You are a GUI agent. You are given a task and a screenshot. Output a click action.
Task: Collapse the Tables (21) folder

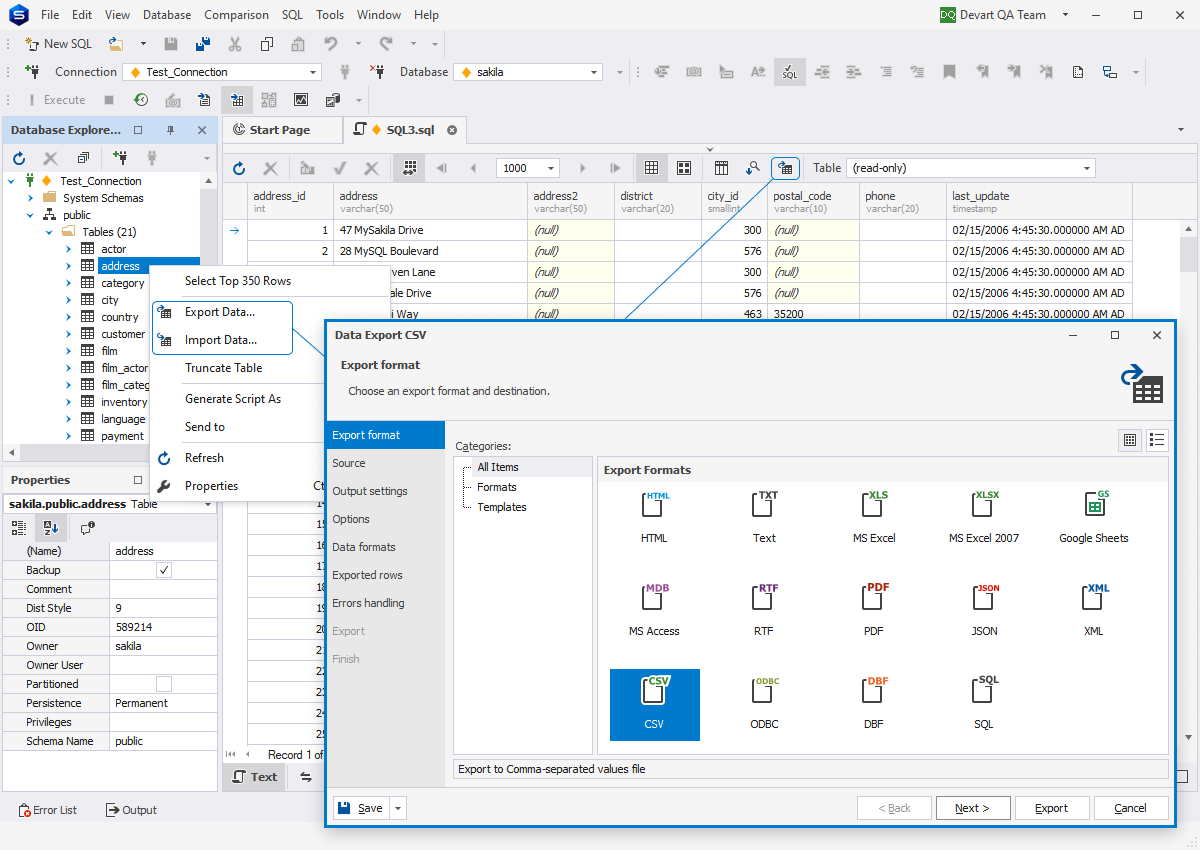49,232
